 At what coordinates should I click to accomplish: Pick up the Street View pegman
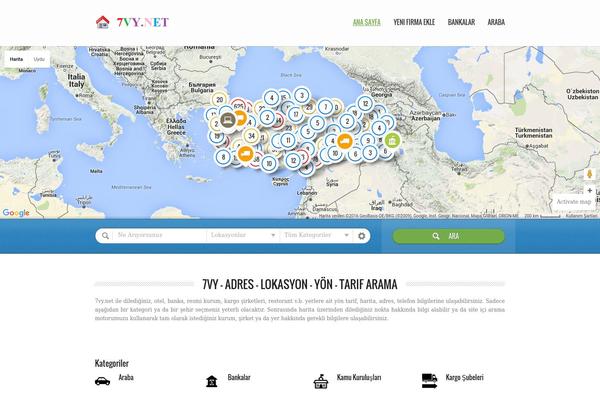click(x=589, y=174)
